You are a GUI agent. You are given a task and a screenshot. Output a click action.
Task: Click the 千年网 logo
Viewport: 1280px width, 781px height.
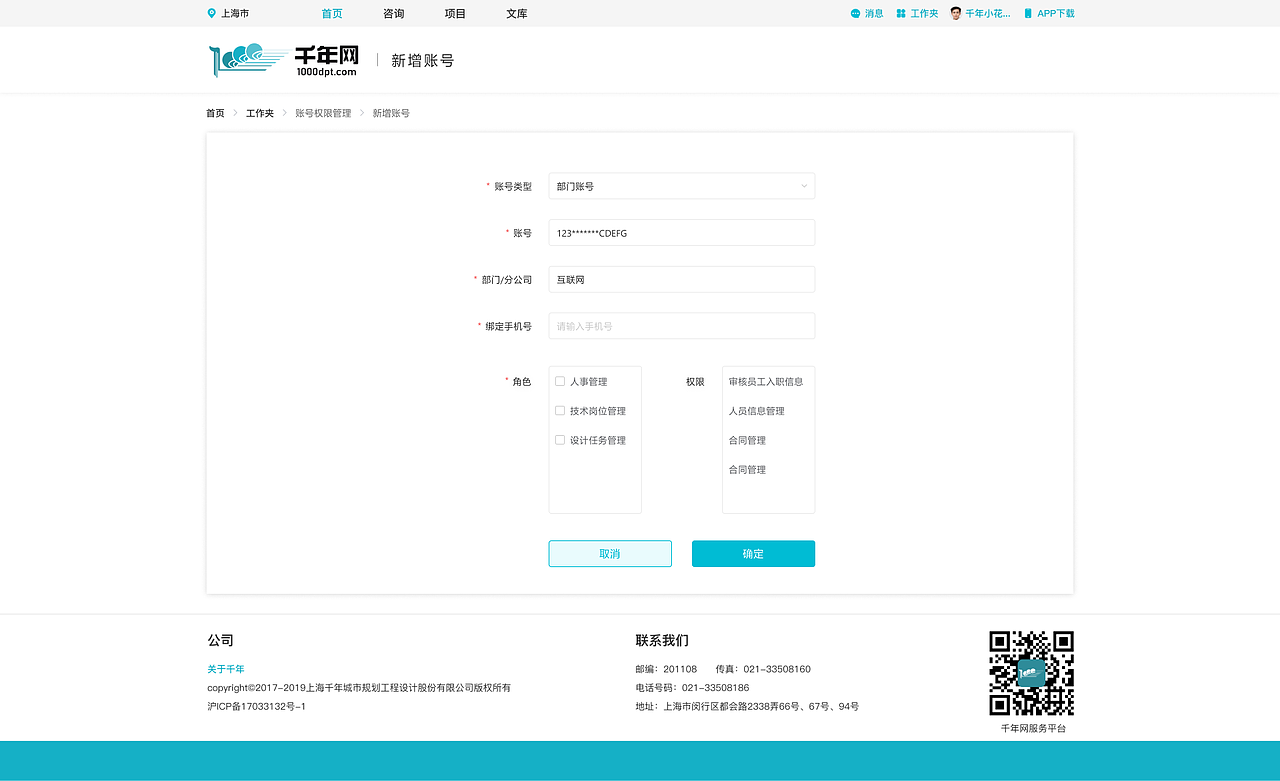click(x=284, y=60)
